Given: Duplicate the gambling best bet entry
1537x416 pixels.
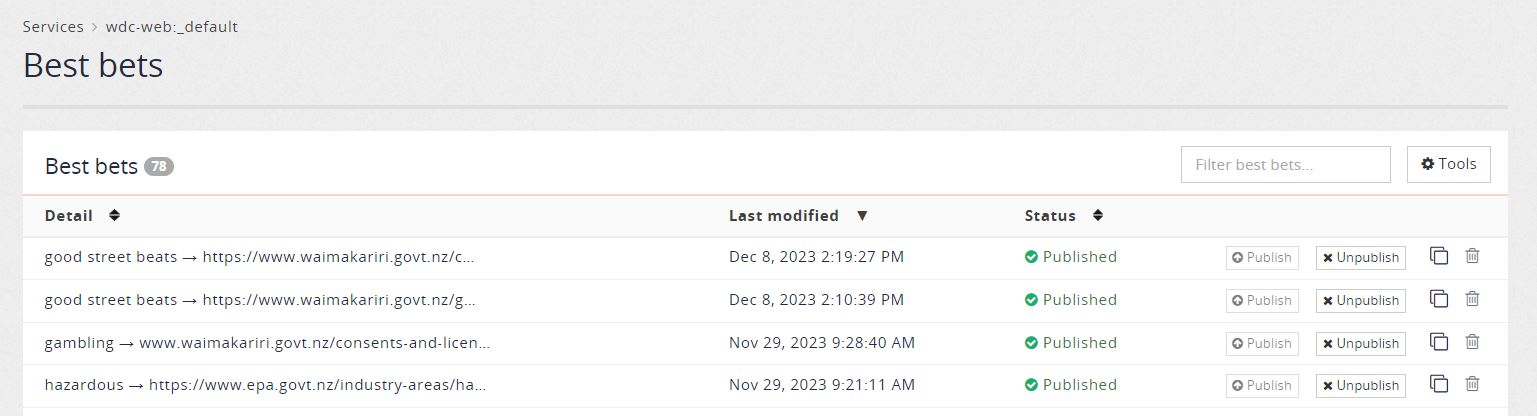Looking at the screenshot, I should tap(1439, 342).
